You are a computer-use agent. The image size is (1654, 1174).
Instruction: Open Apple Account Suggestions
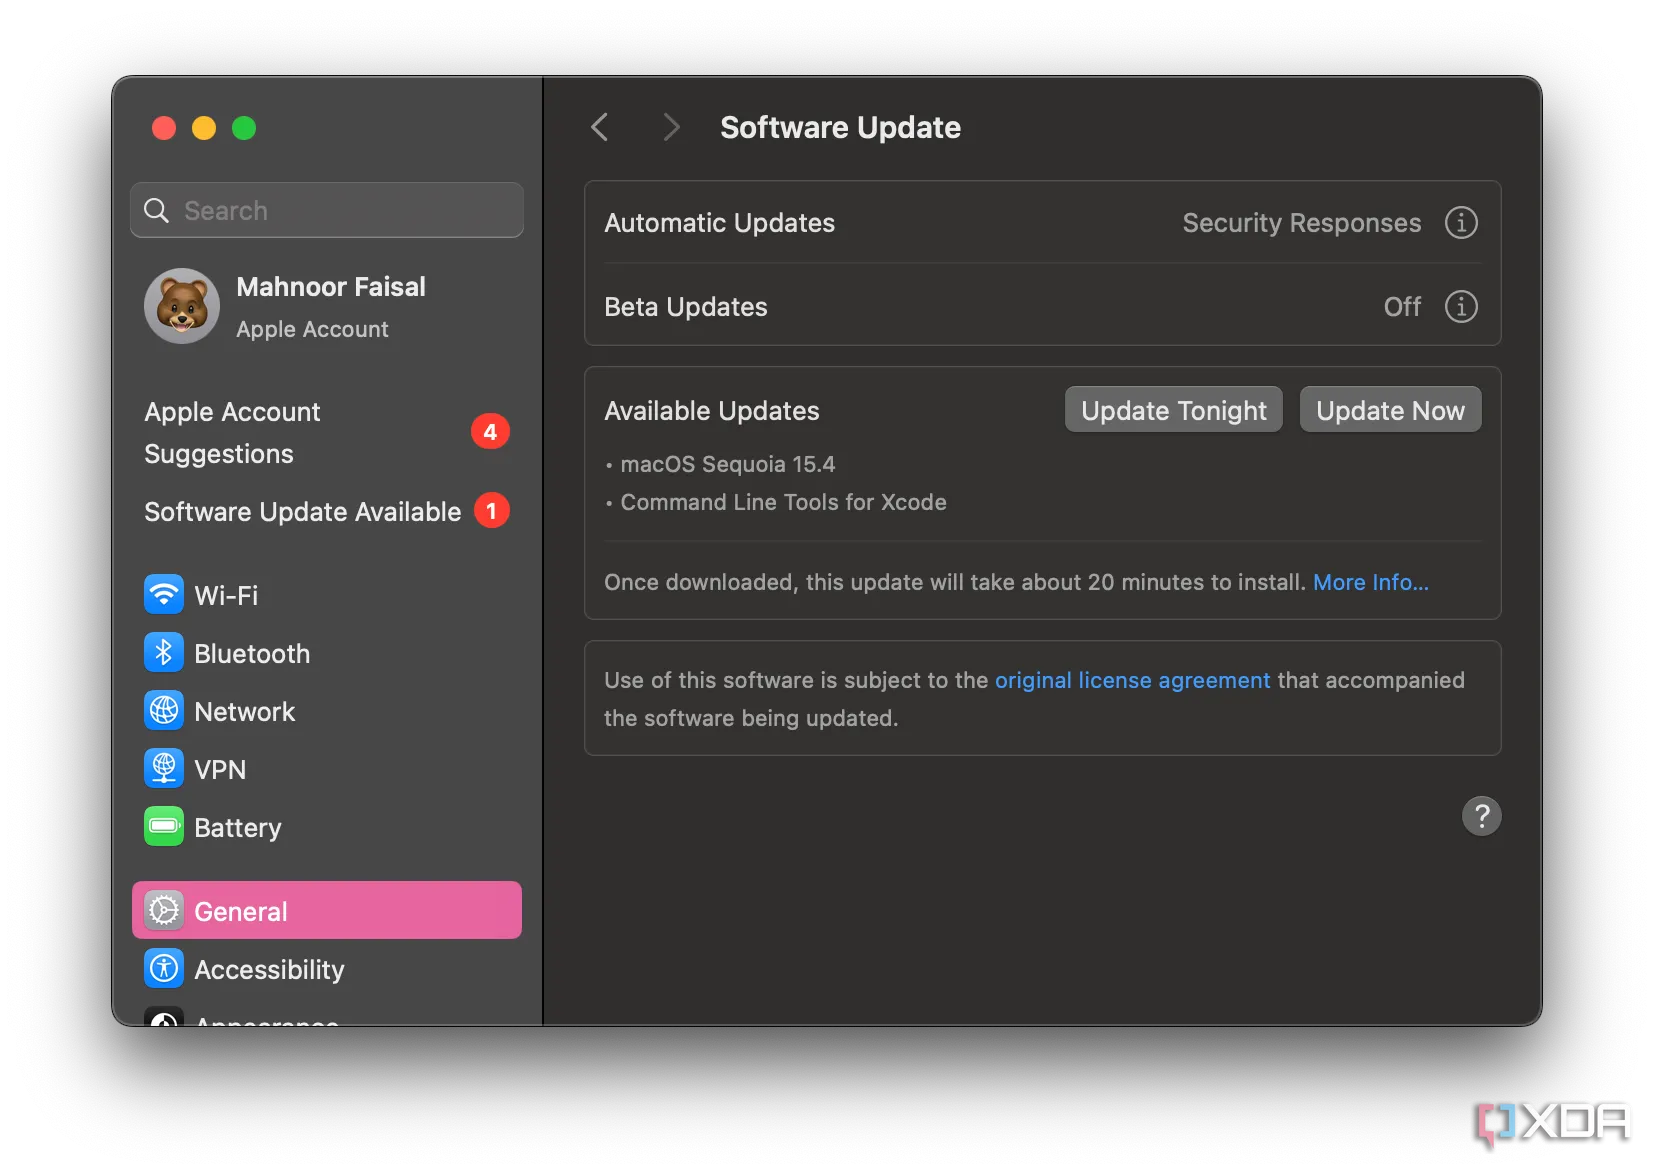pos(327,432)
